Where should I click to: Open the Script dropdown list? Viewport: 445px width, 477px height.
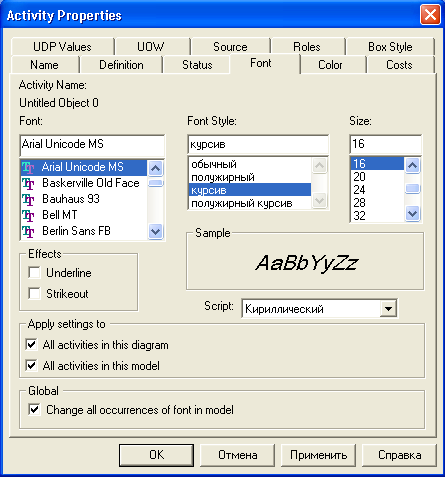(x=388, y=309)
